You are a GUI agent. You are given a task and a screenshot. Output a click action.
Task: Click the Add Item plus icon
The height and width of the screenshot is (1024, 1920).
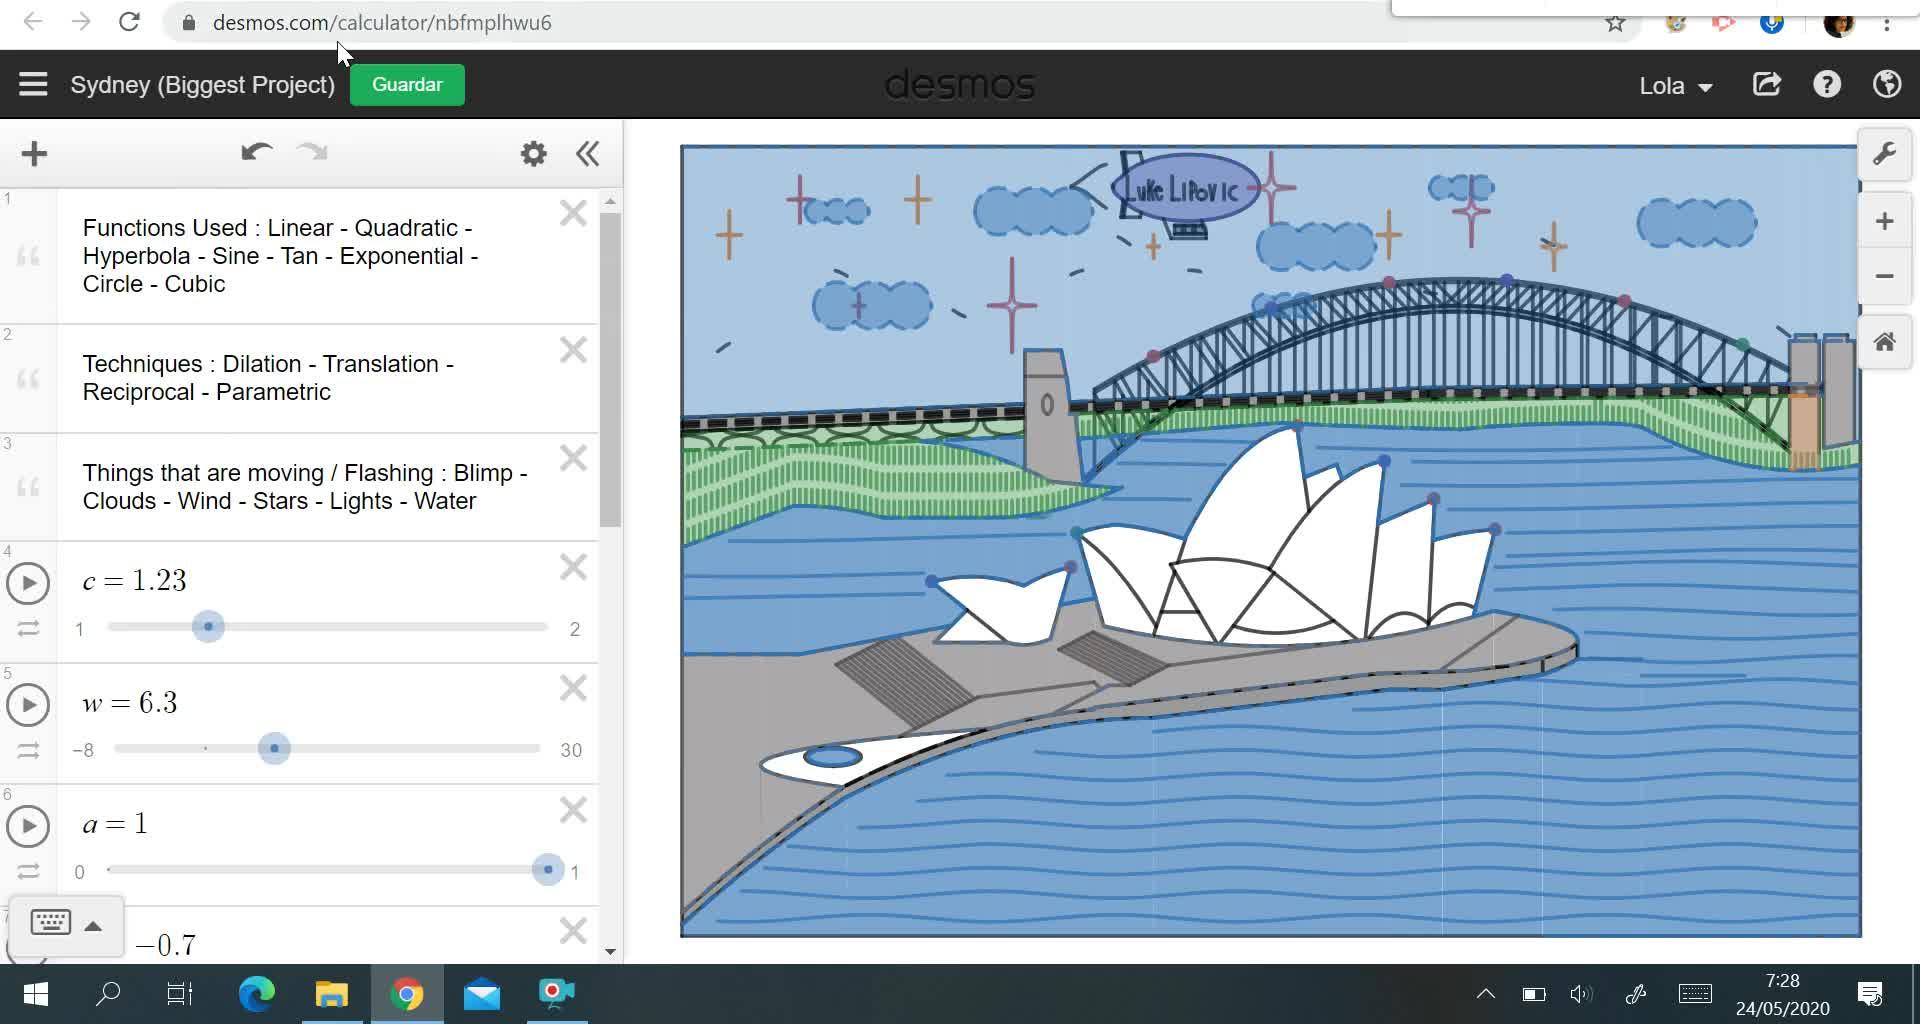pos(34,154)
